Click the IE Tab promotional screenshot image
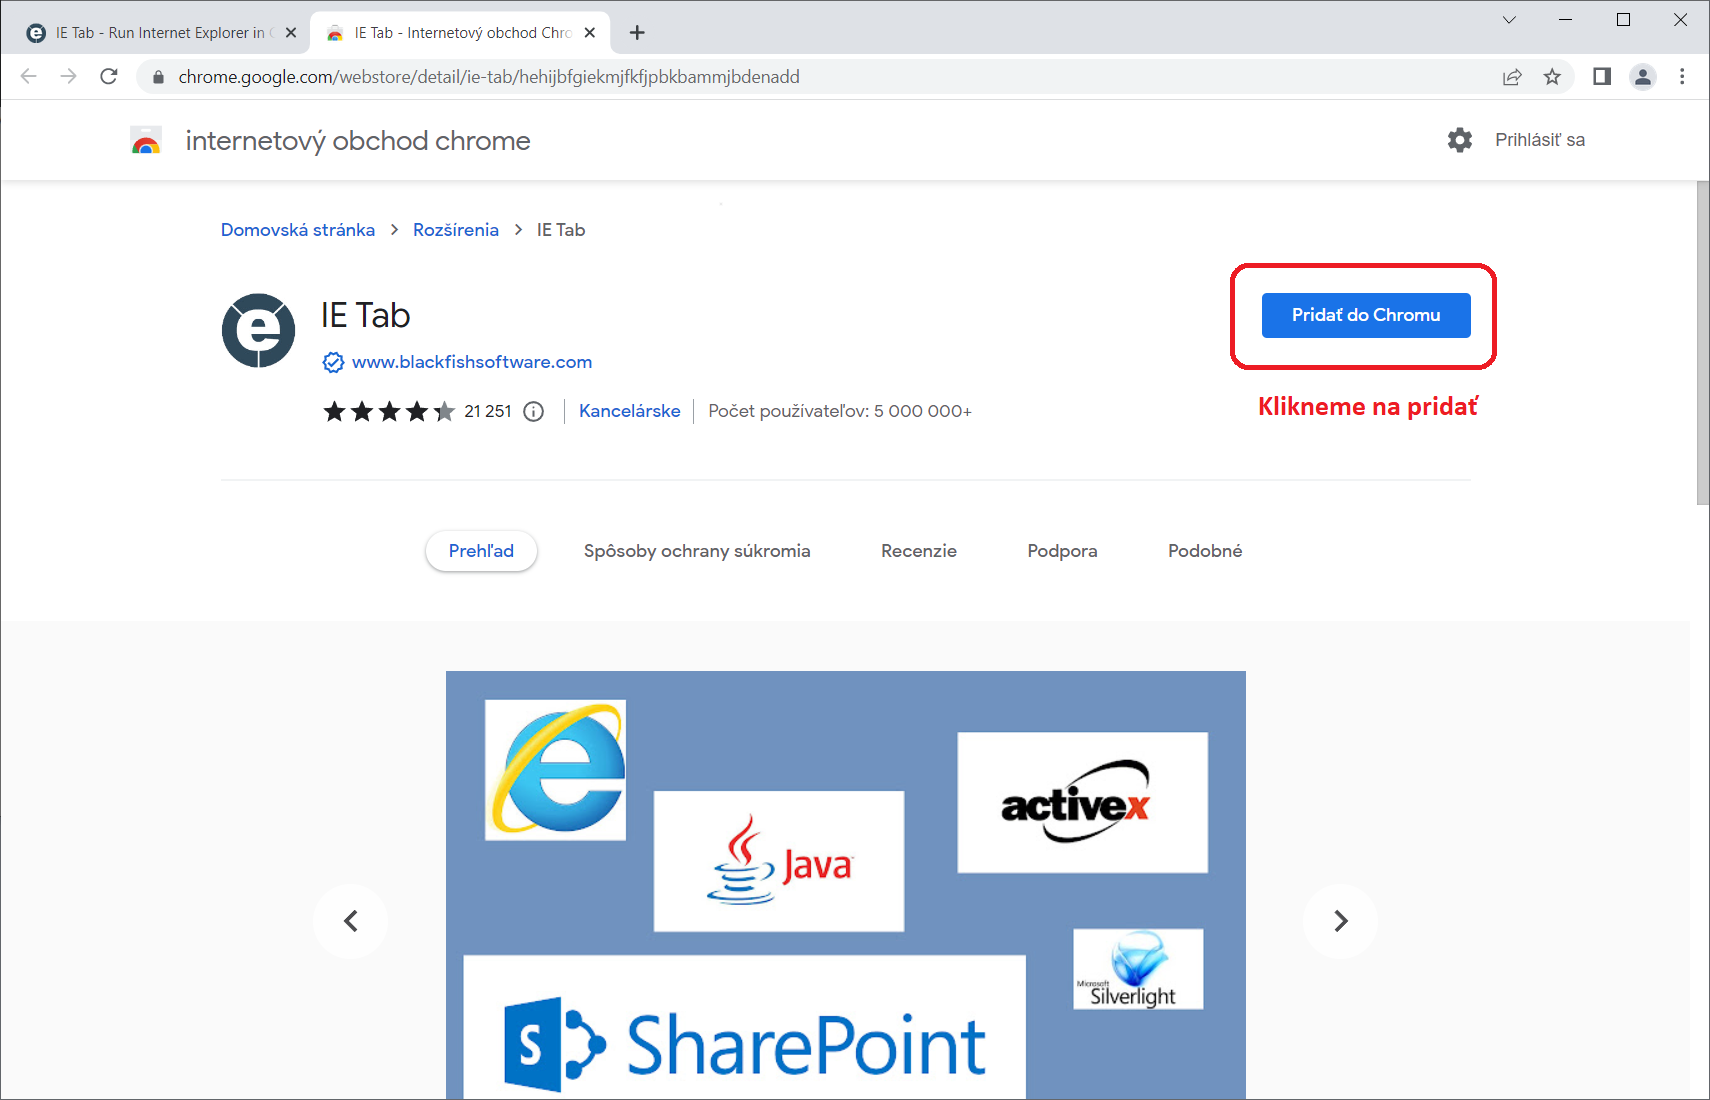Screen dimensions: 1710x1100 pyautogui.click(x=846, y=885)
